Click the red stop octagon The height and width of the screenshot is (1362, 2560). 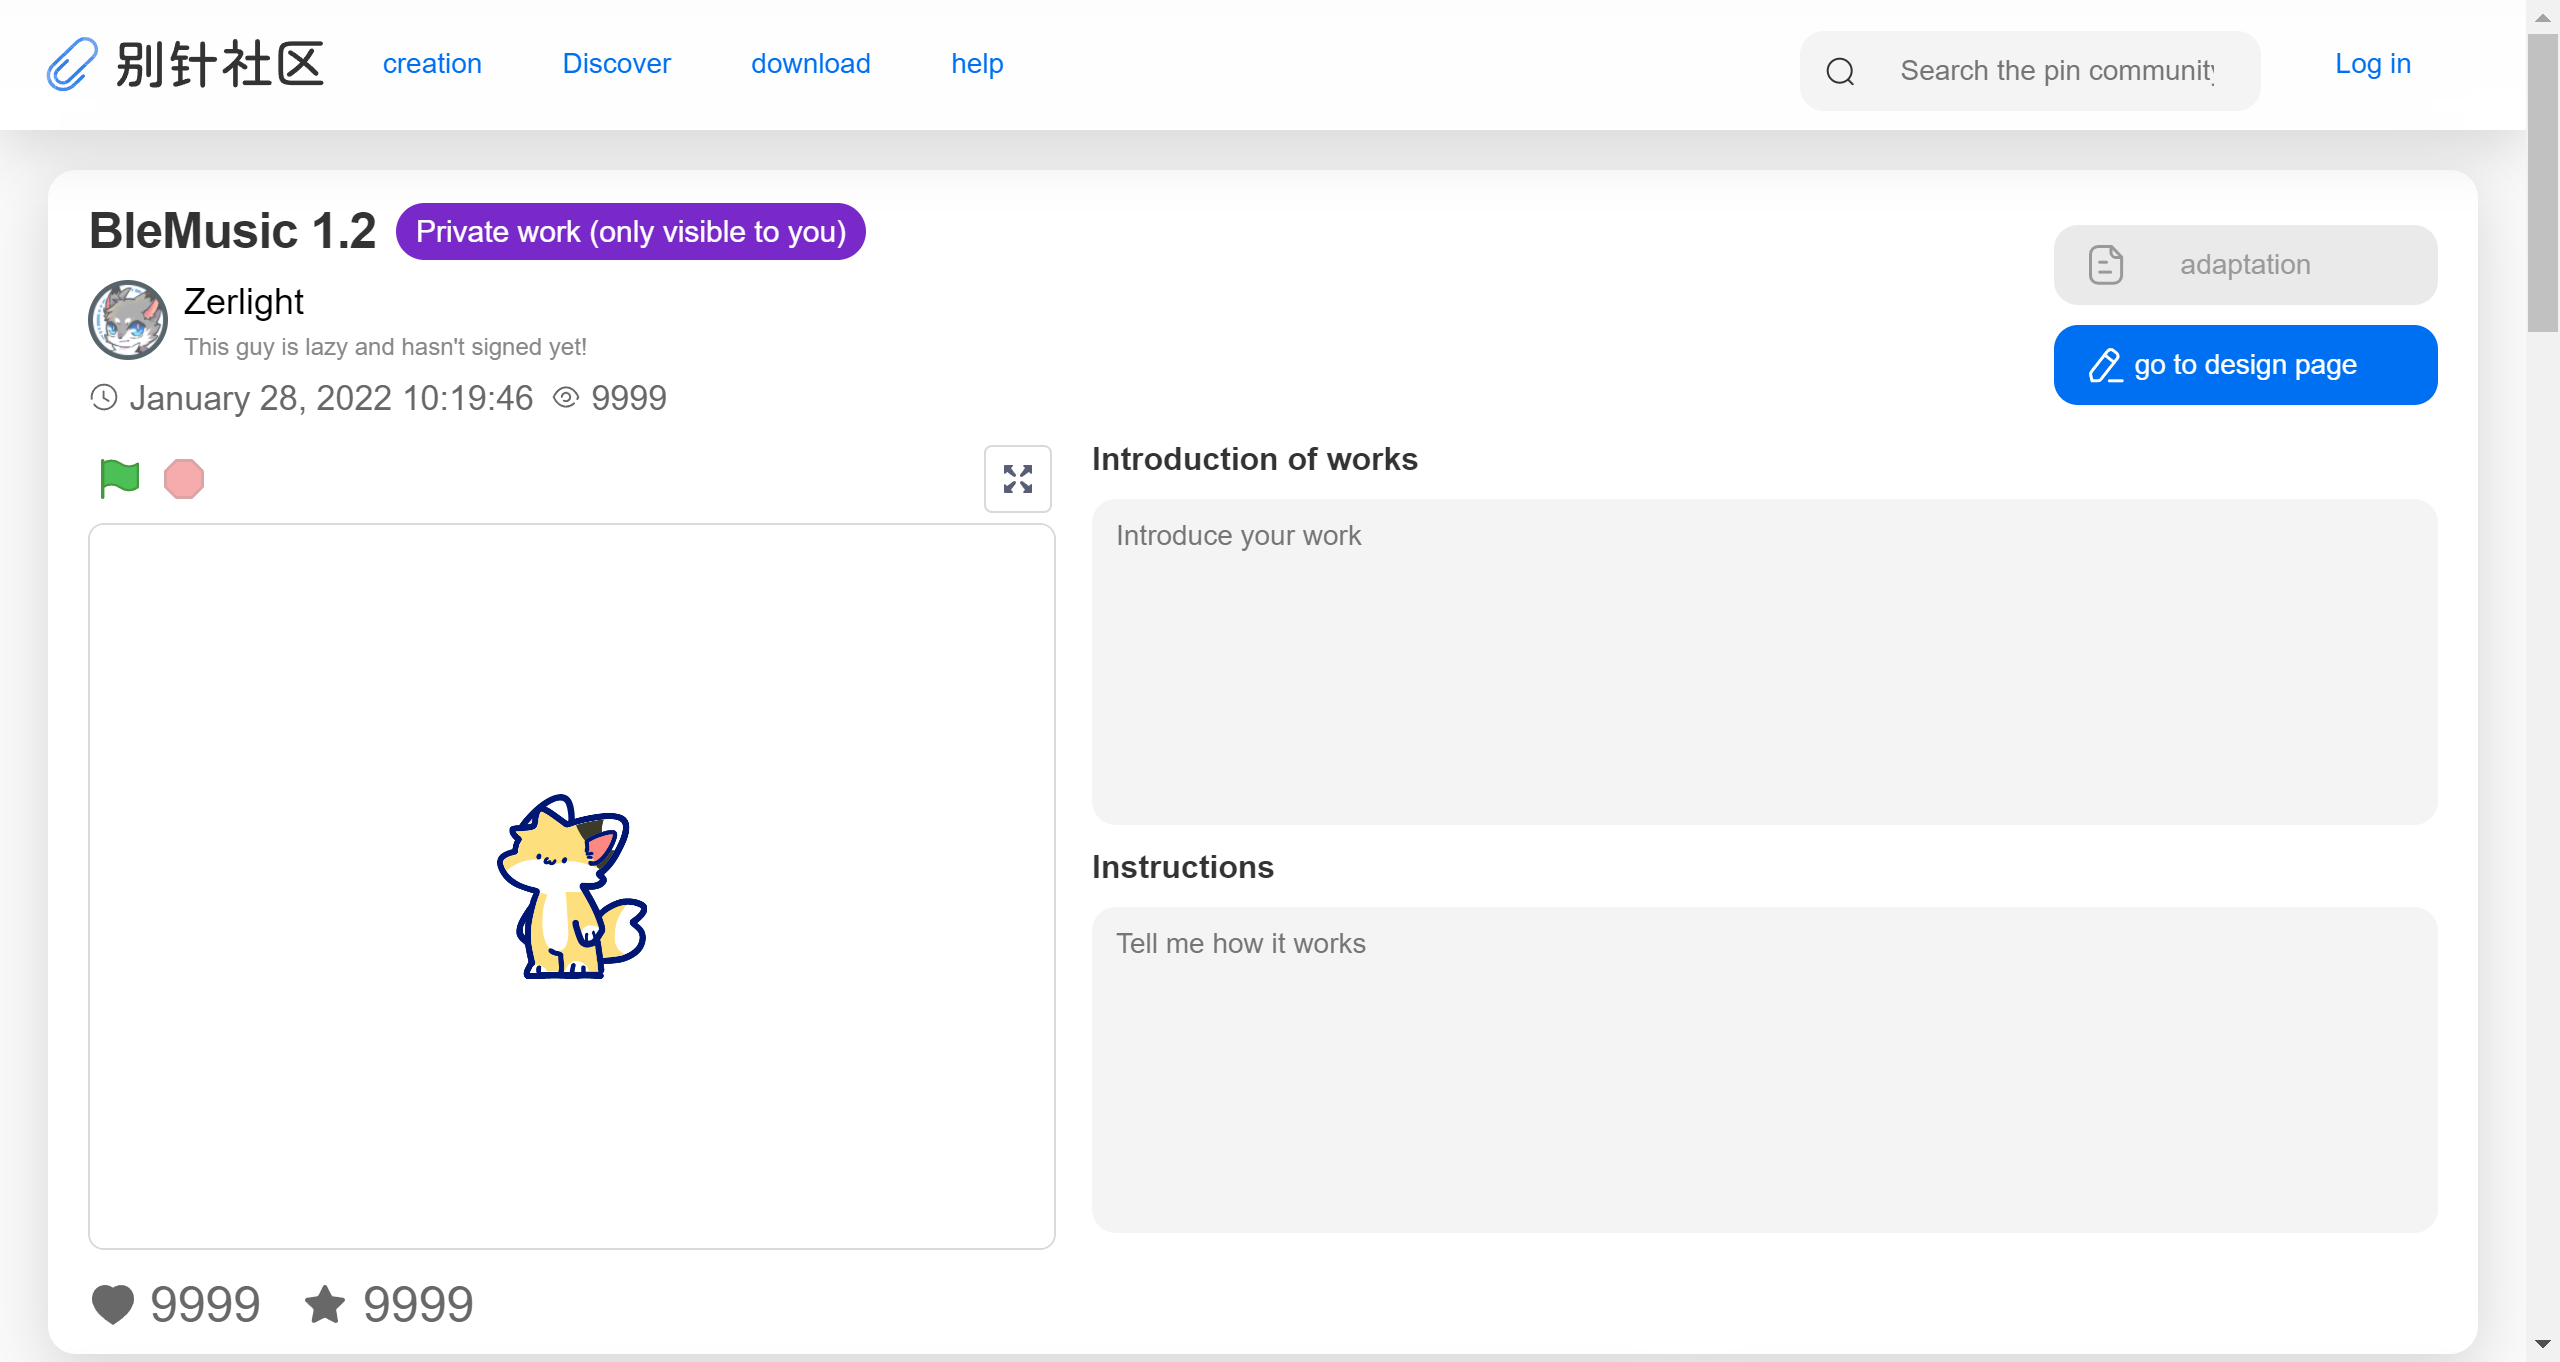[x=184, y=479]
